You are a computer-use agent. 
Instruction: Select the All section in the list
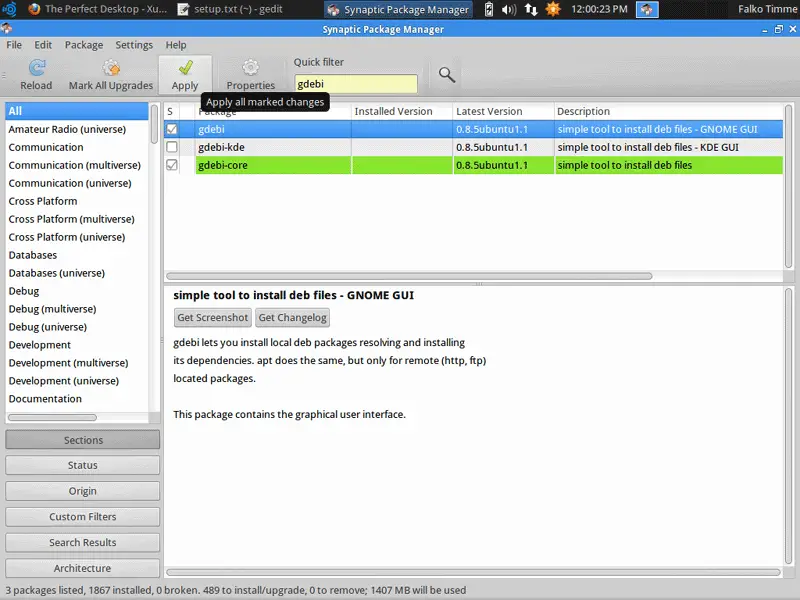pyautogui.click(x=77, y=111)
